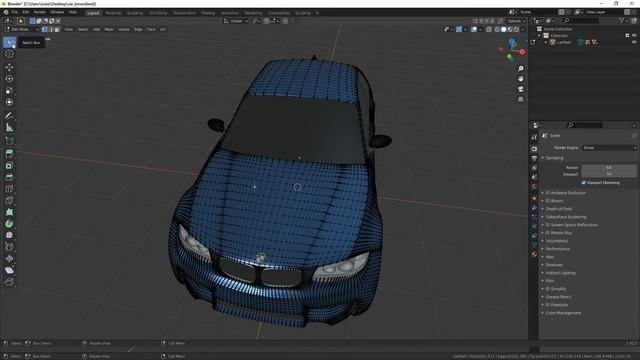Viewport: 640px width, 360px height.
Task: Select the Bevel tool
Action: pos(9,178)
